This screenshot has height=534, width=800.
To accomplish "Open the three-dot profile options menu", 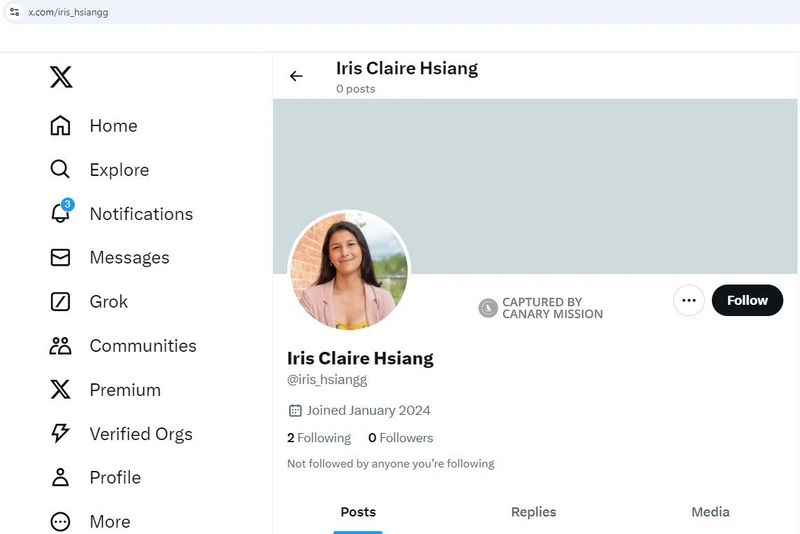I will point(689,300).
